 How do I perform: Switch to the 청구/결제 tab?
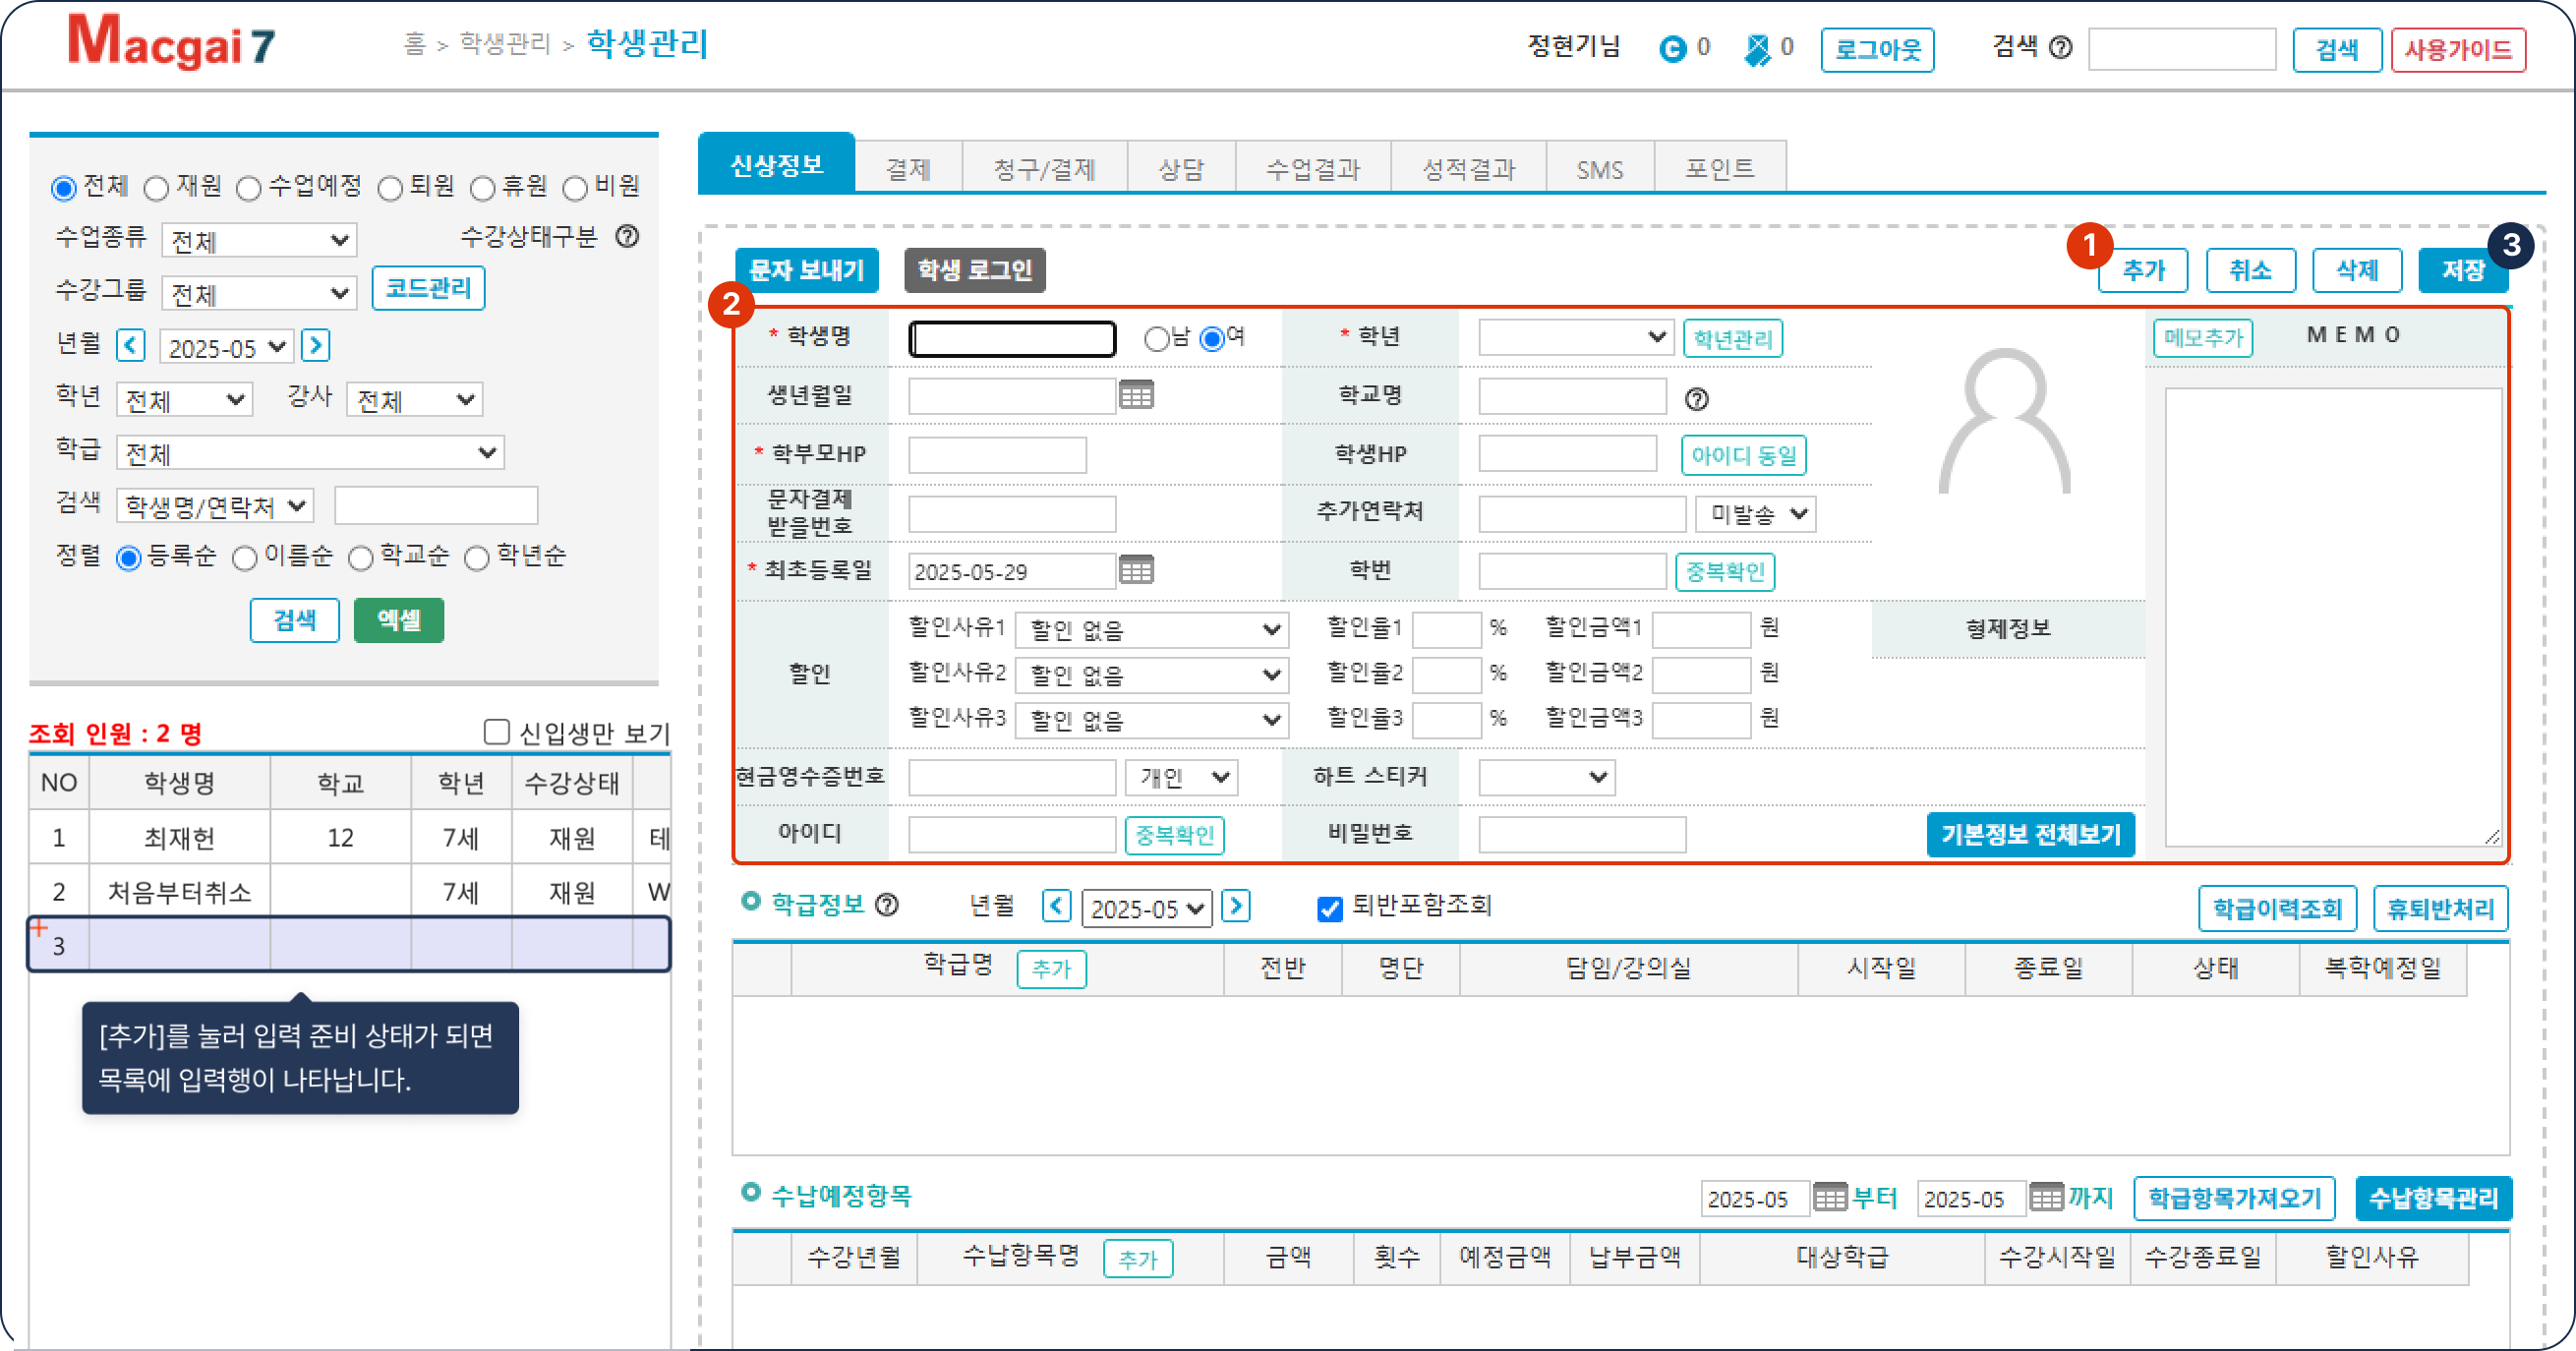(x=1044, y=169)
